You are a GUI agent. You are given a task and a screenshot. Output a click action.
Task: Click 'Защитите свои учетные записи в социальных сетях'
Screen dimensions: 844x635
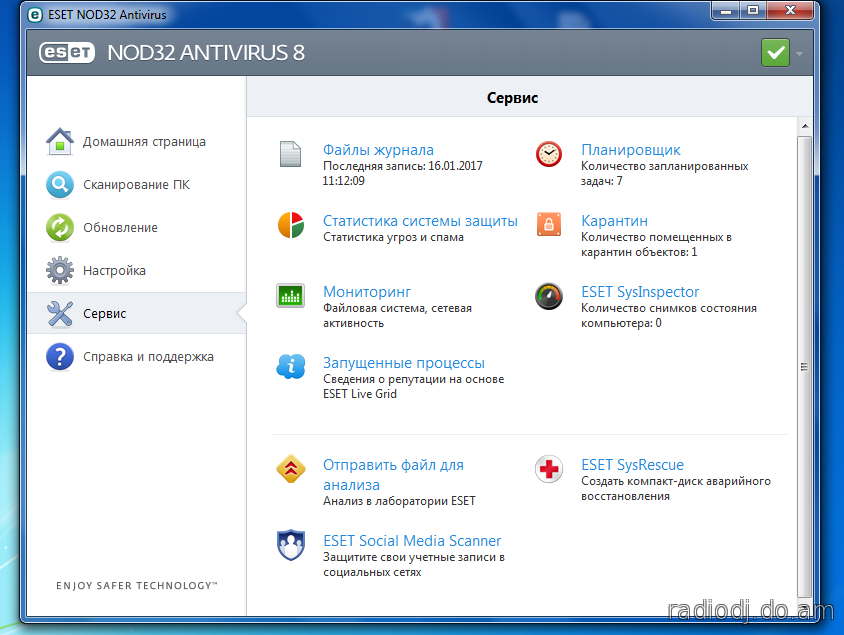point(413,565)
